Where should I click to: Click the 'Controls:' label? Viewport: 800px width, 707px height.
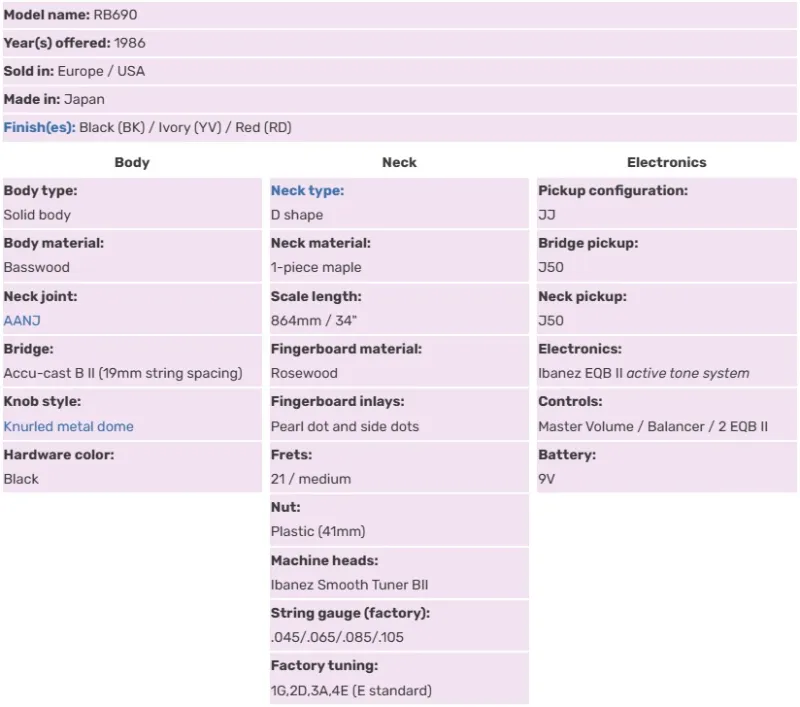coord(570,401)
